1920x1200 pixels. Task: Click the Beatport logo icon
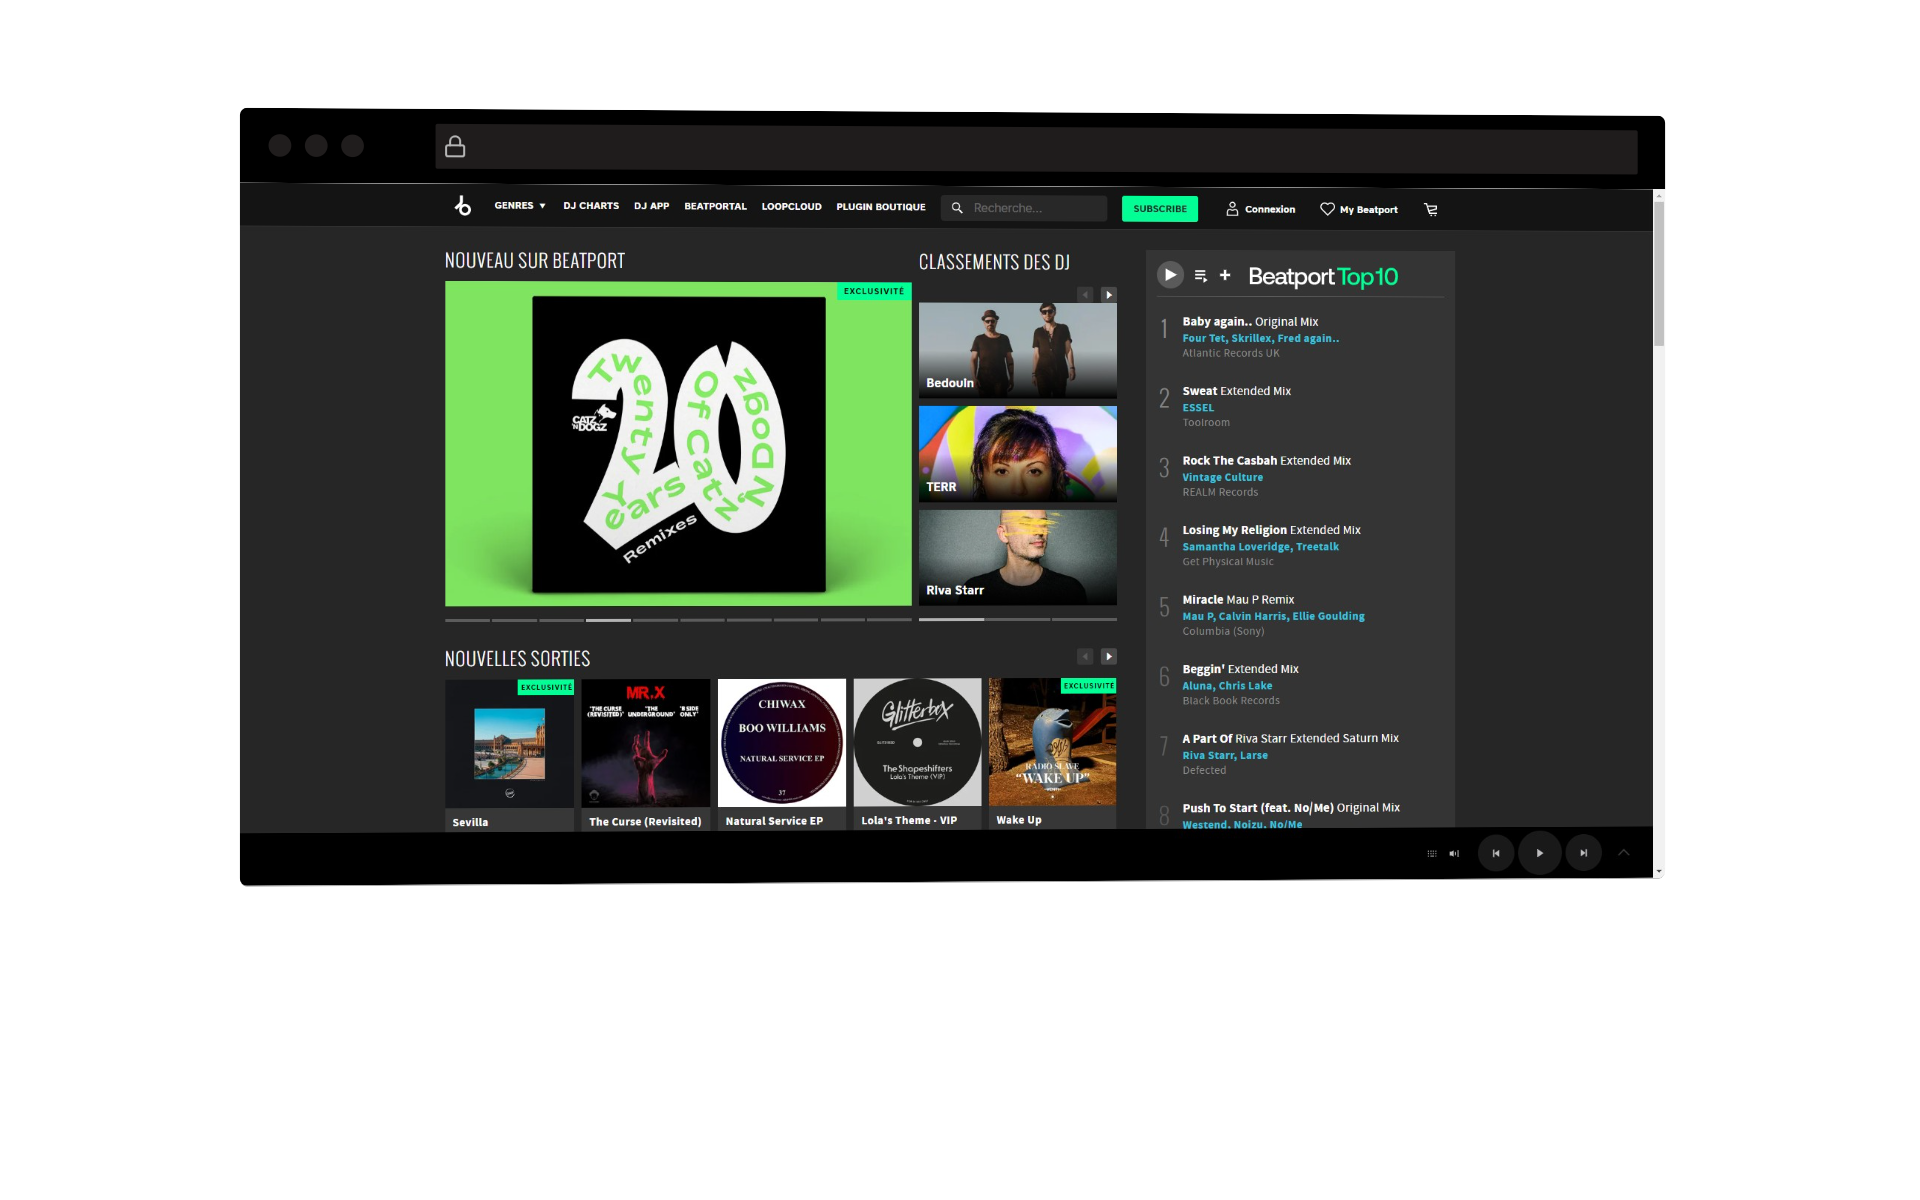coord(463,206)
